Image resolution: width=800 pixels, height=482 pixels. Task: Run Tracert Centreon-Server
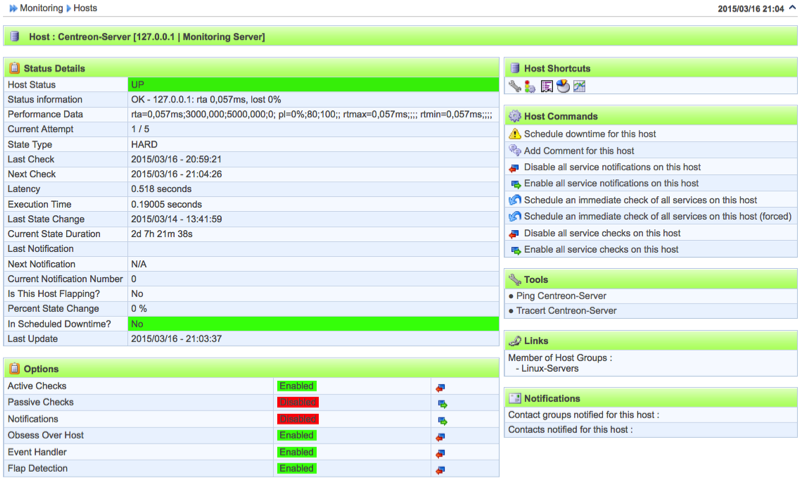(569, 311)
